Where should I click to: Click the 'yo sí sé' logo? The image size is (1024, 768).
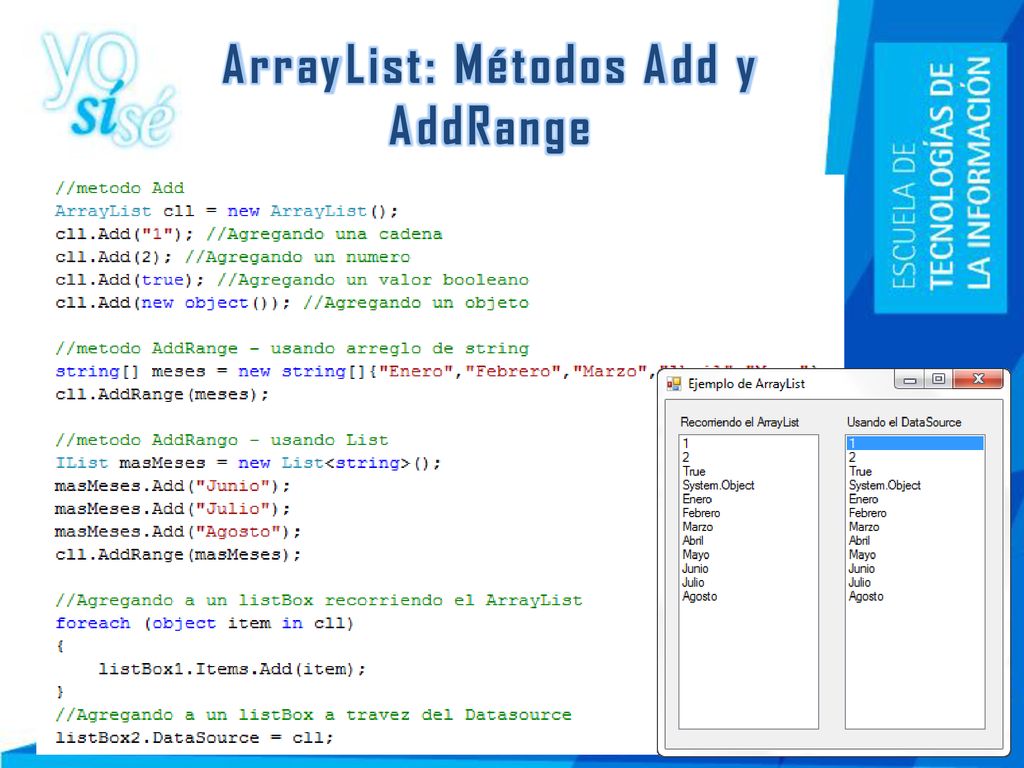click(x=108, y=88)
